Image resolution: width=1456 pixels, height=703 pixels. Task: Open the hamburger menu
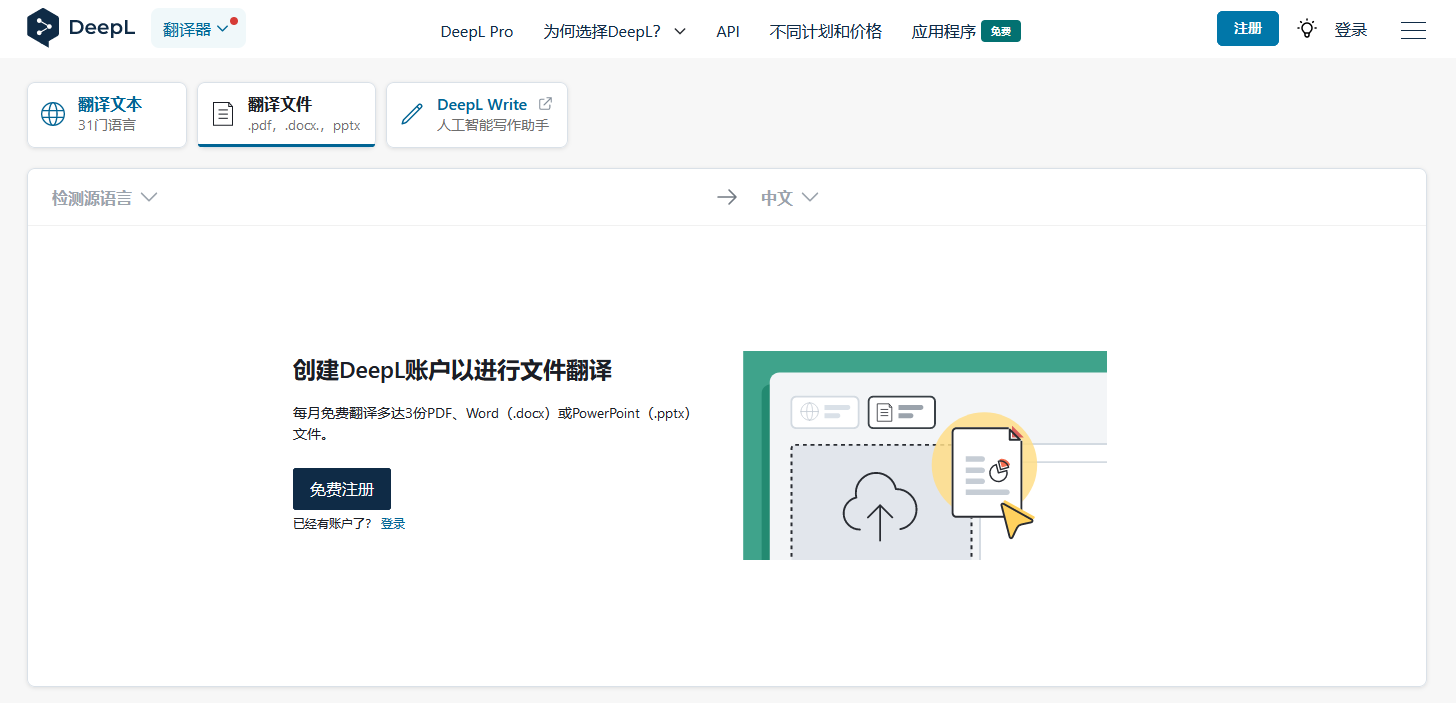[x=1413, y=31]
